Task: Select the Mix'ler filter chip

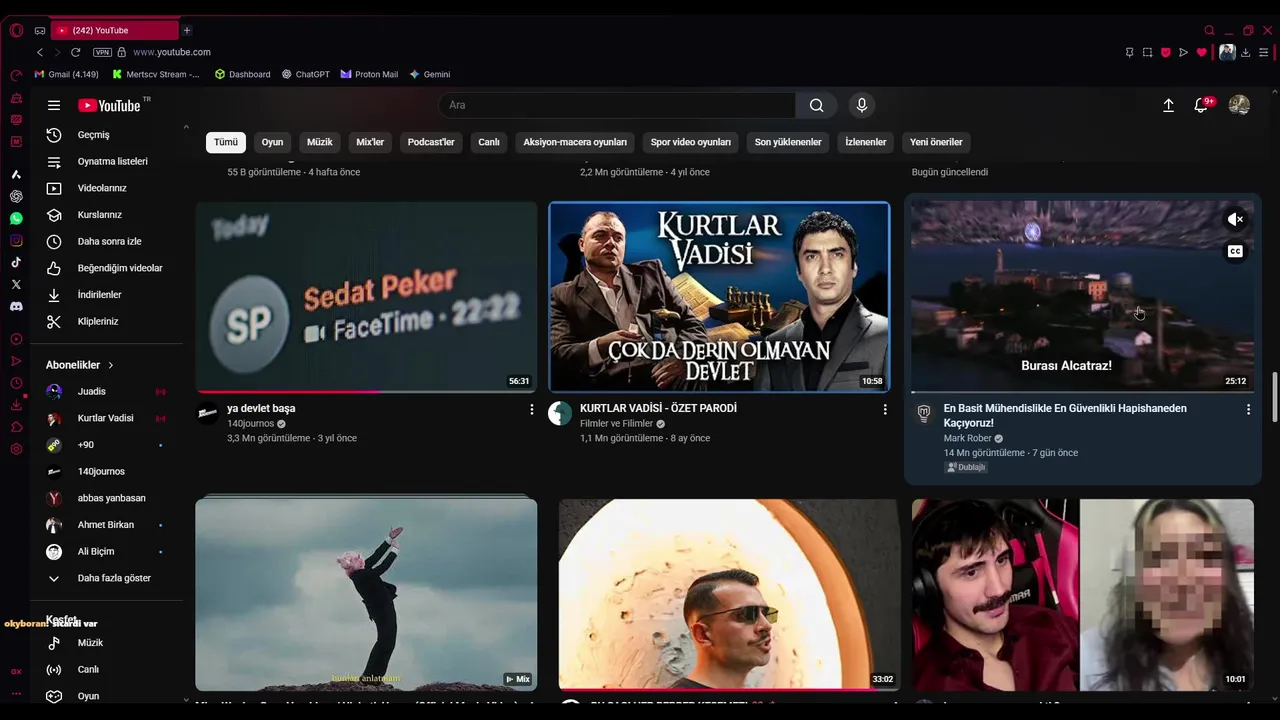Action: click(370, 142)
